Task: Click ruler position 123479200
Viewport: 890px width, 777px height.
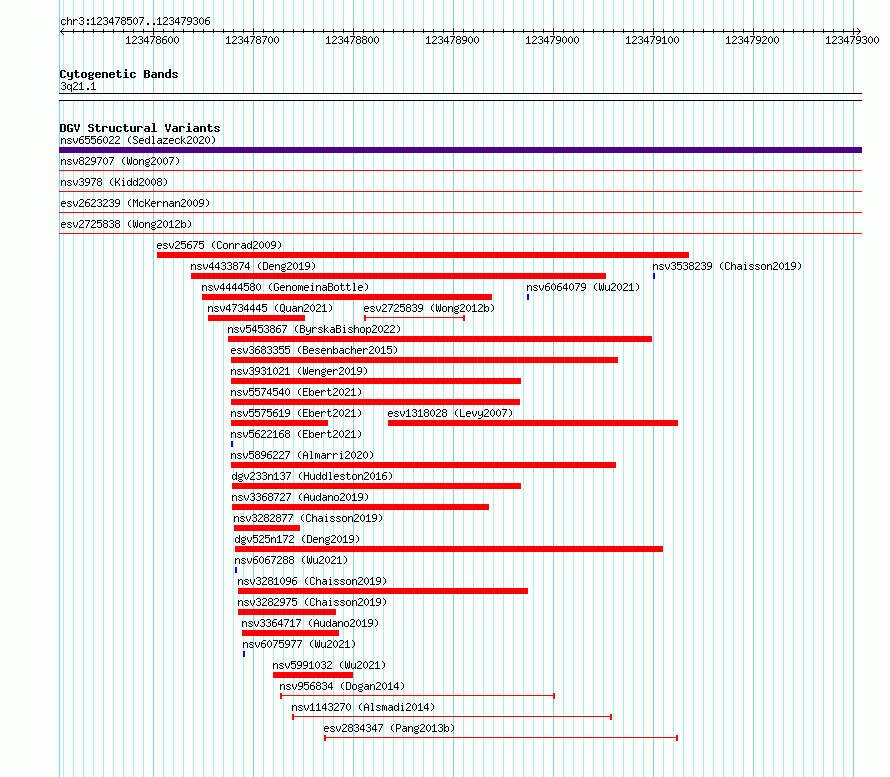Action: click(x=752, y=40)
